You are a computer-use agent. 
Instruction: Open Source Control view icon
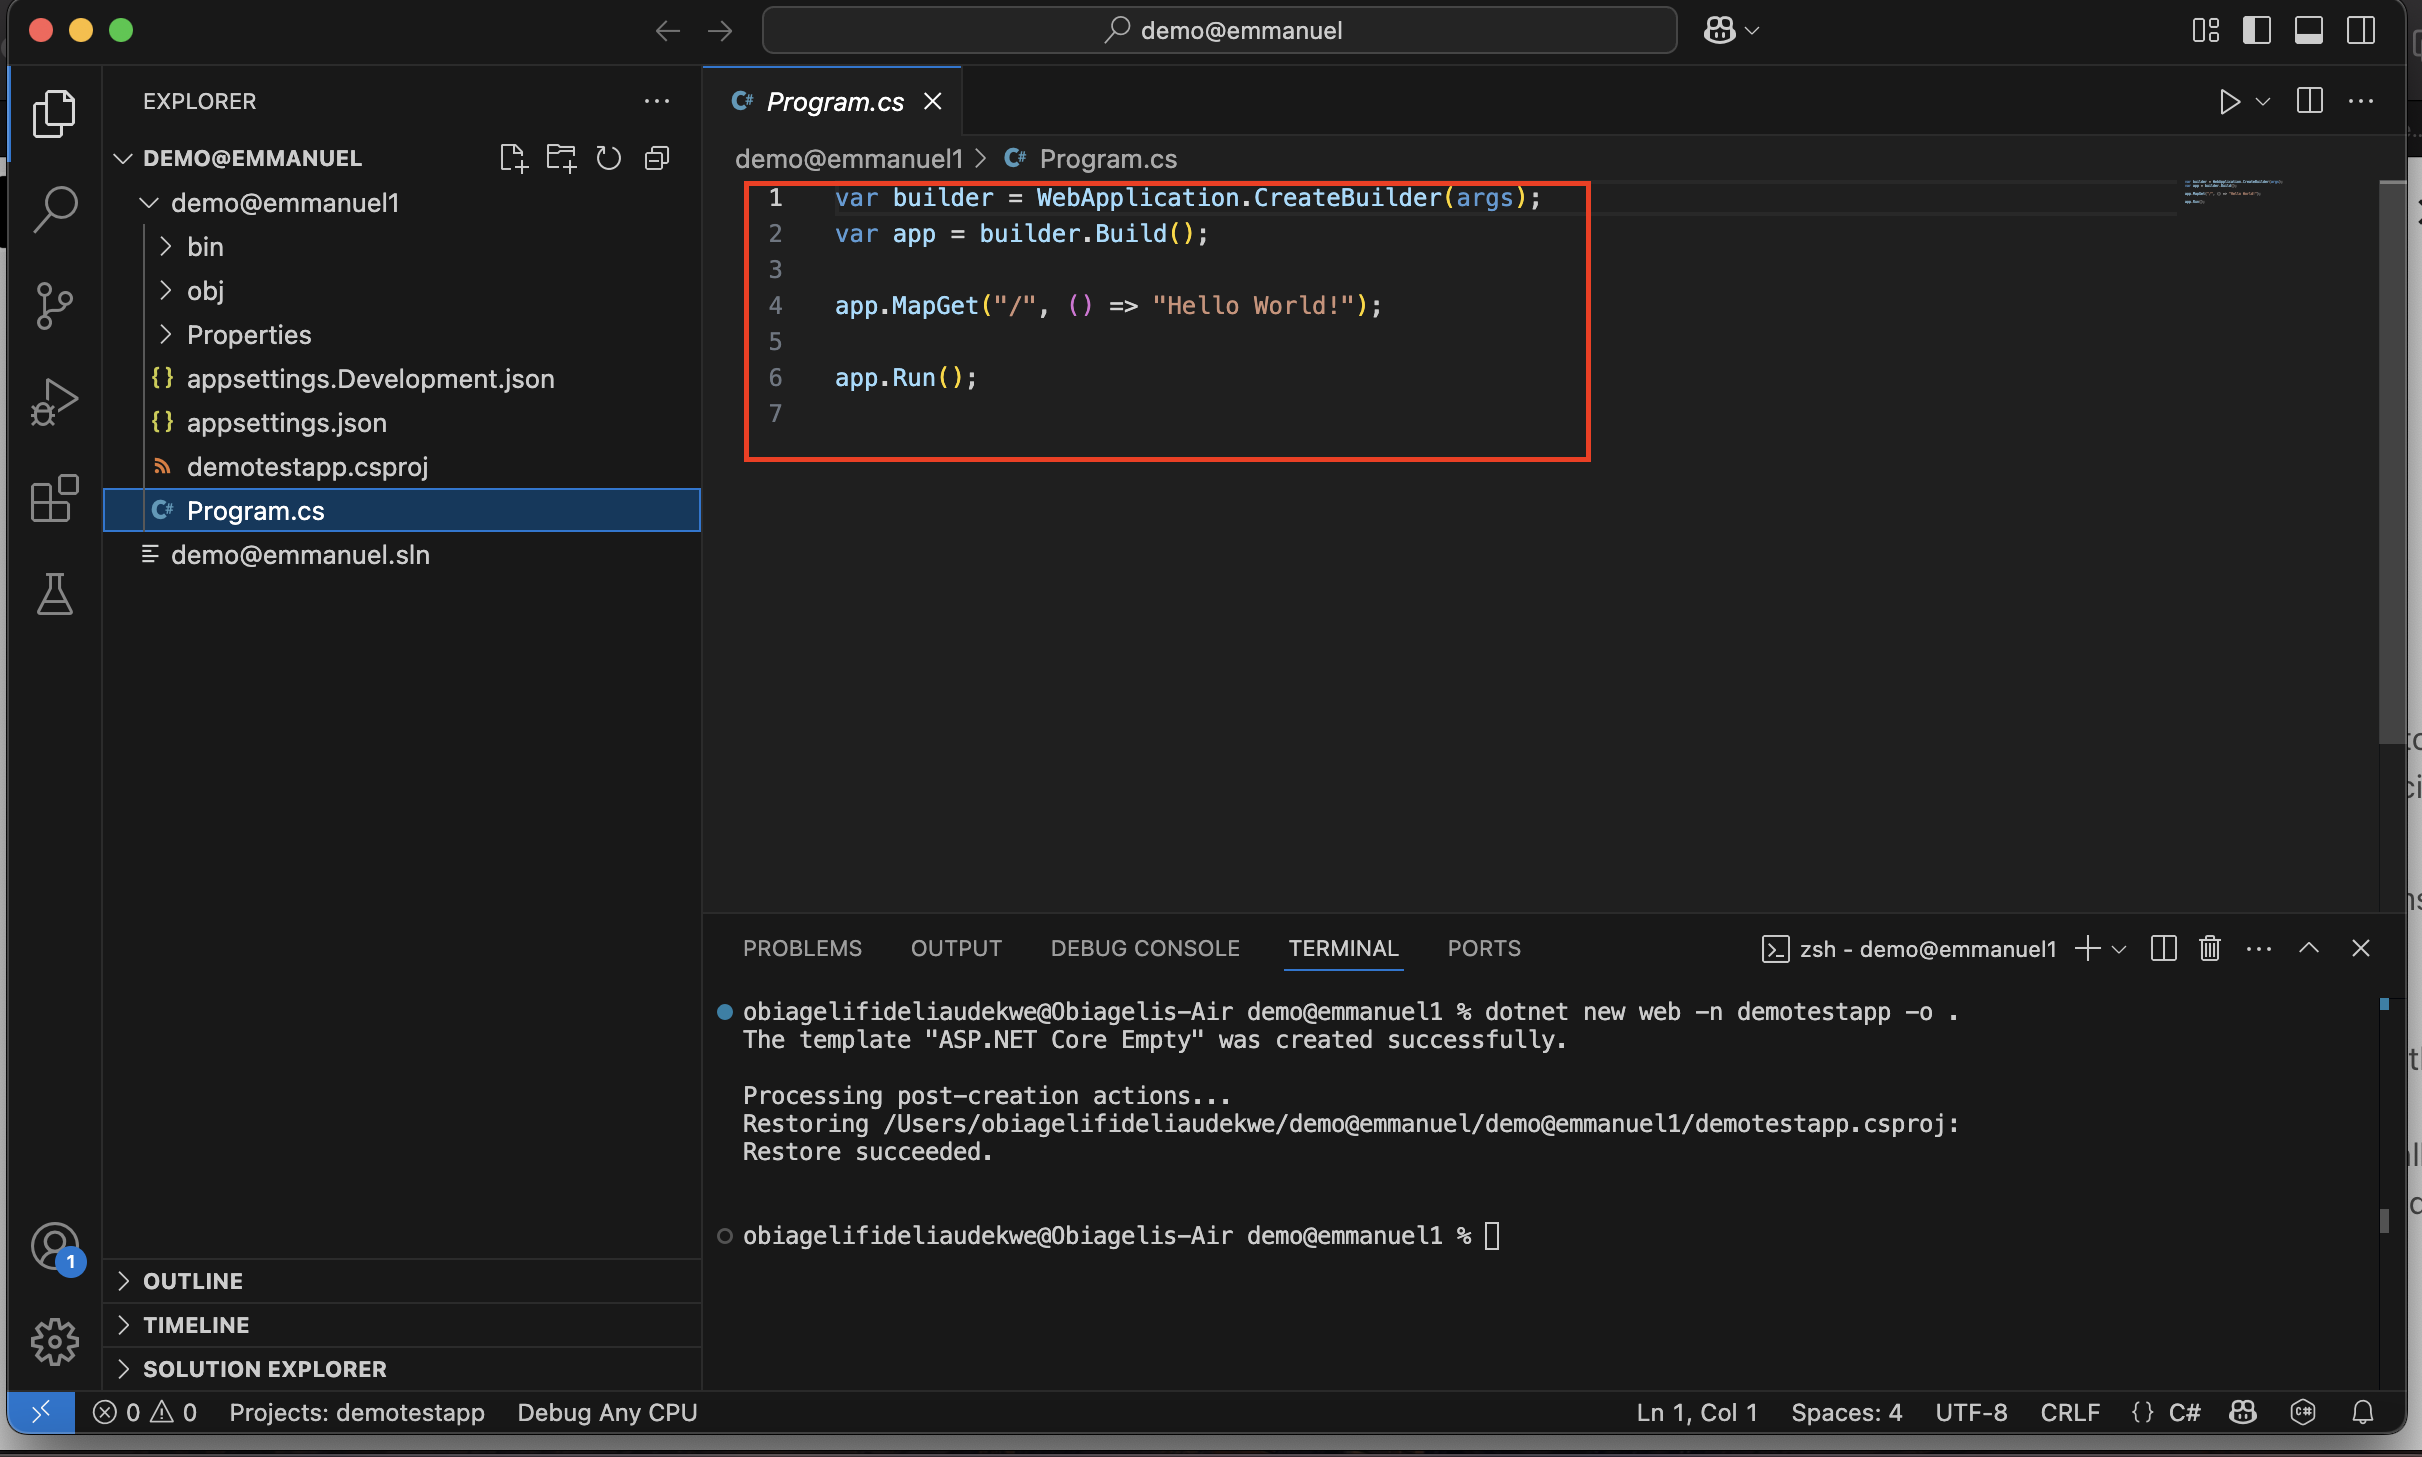[x=54, y=305]
